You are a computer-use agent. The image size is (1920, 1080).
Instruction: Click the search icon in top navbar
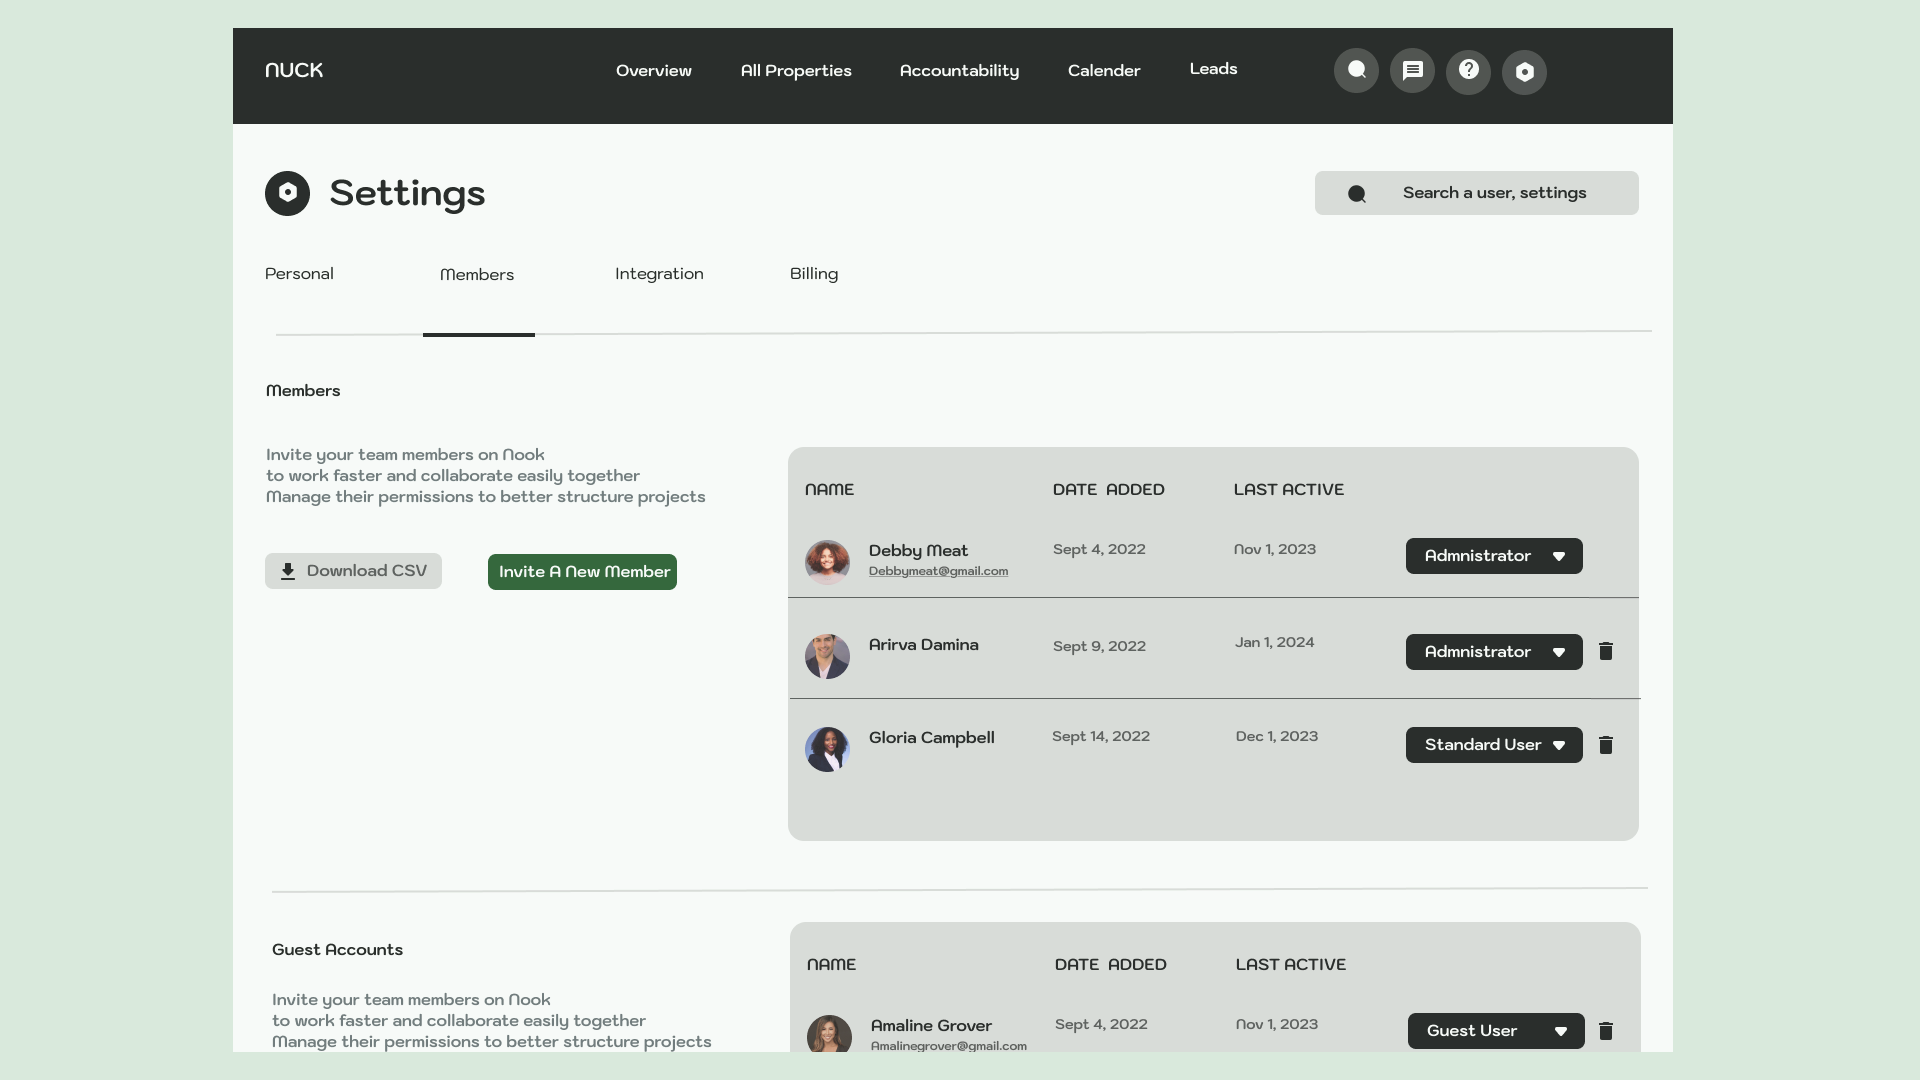pos(1356,71)
